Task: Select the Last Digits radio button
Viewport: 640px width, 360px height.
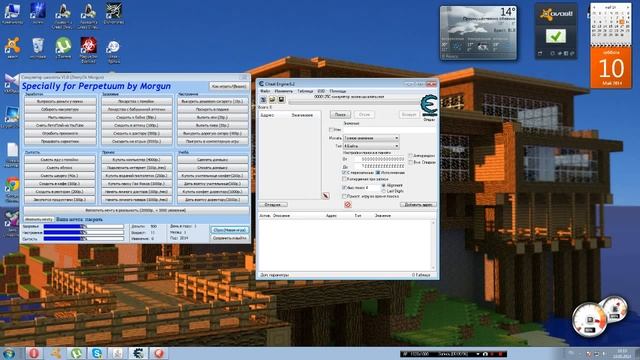Action: click(x=384, y=191)
